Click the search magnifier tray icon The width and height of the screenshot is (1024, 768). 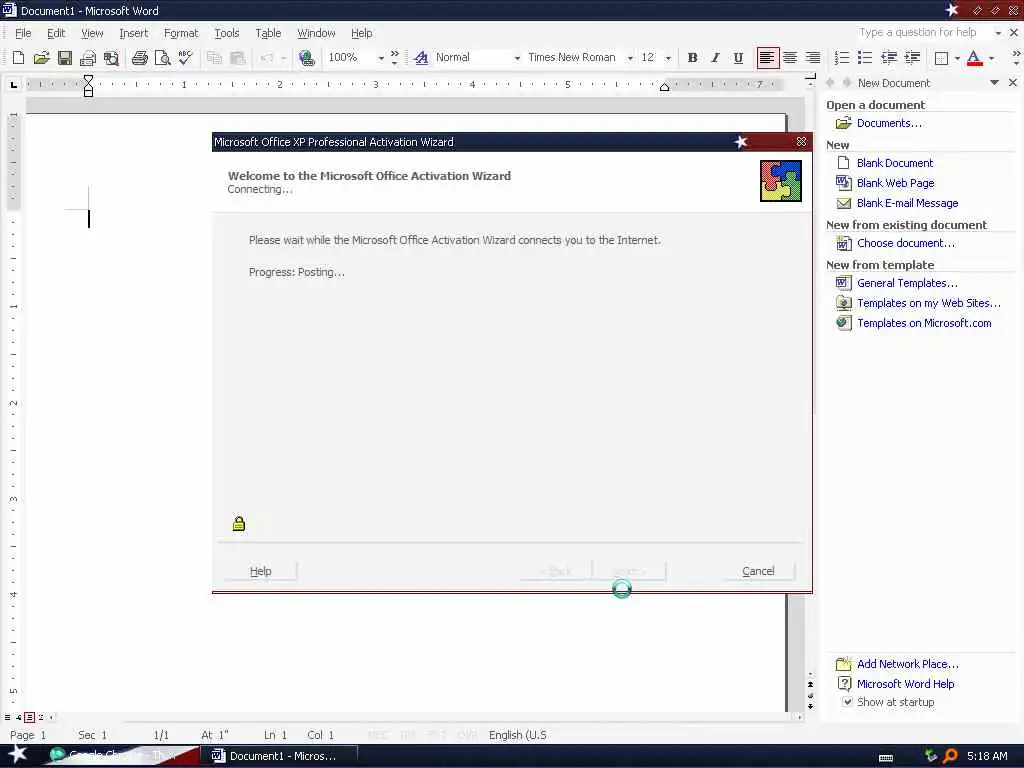click(950, 756)
